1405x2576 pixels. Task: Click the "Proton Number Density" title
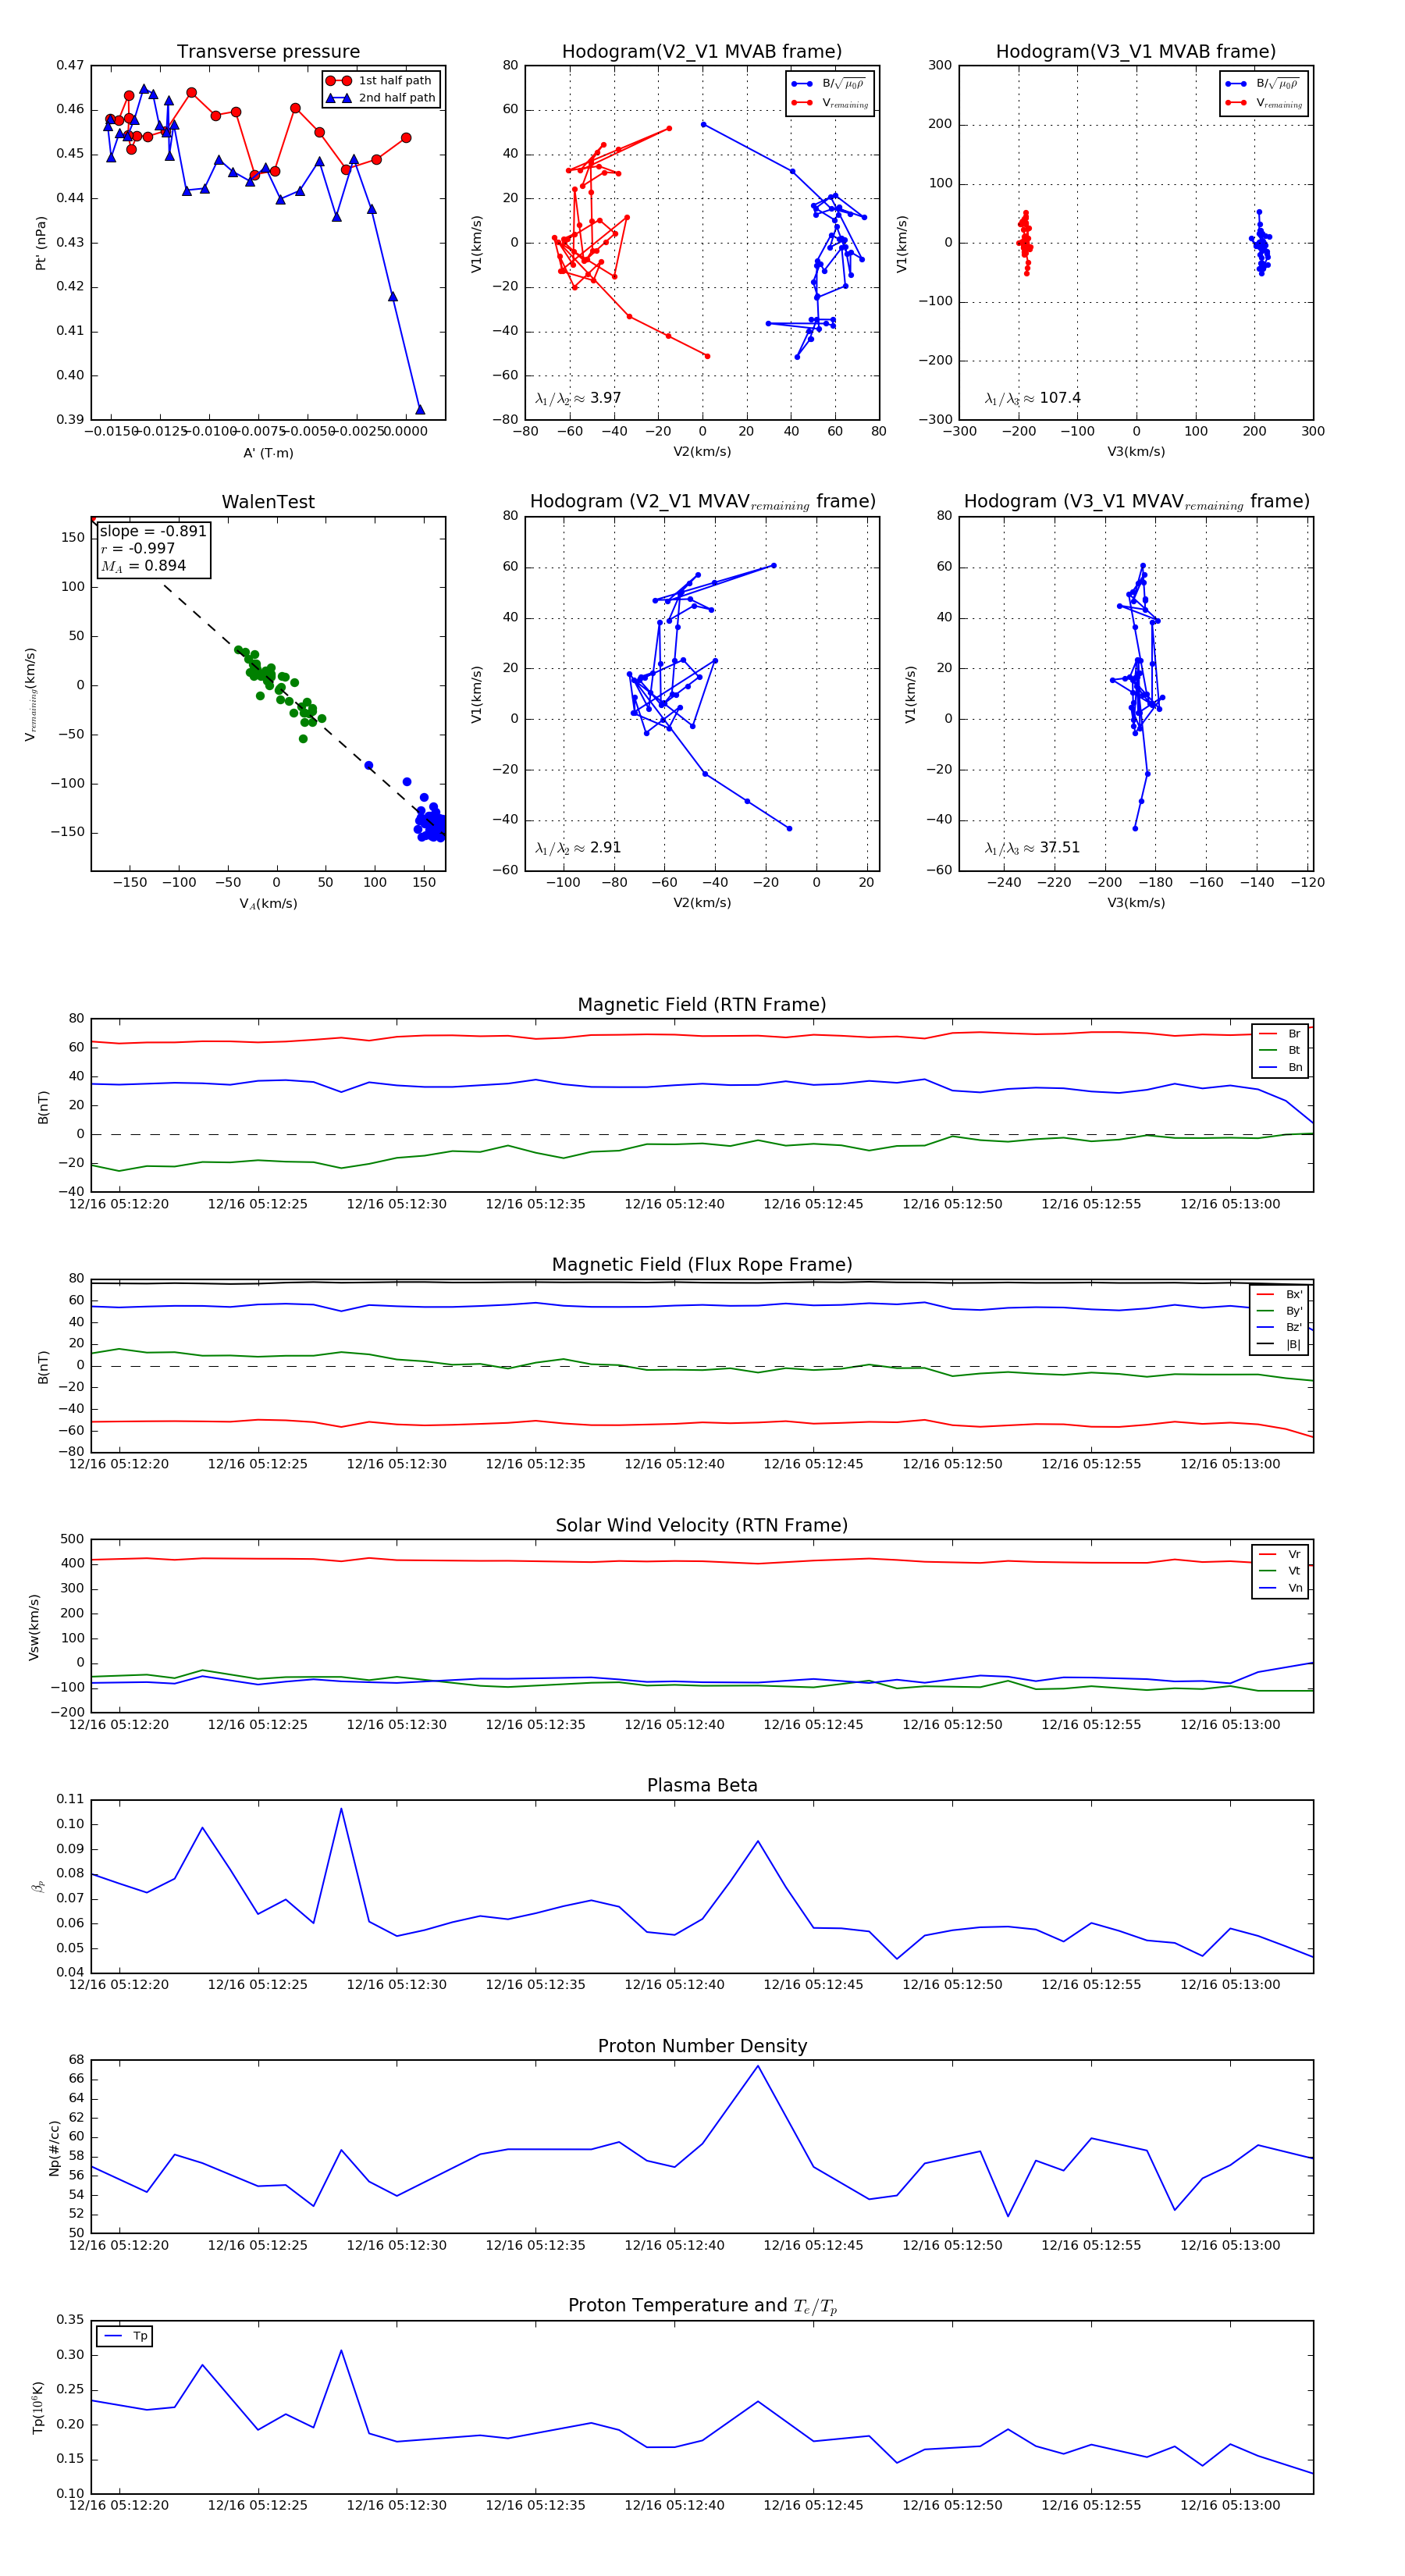tap(702, 2047)
